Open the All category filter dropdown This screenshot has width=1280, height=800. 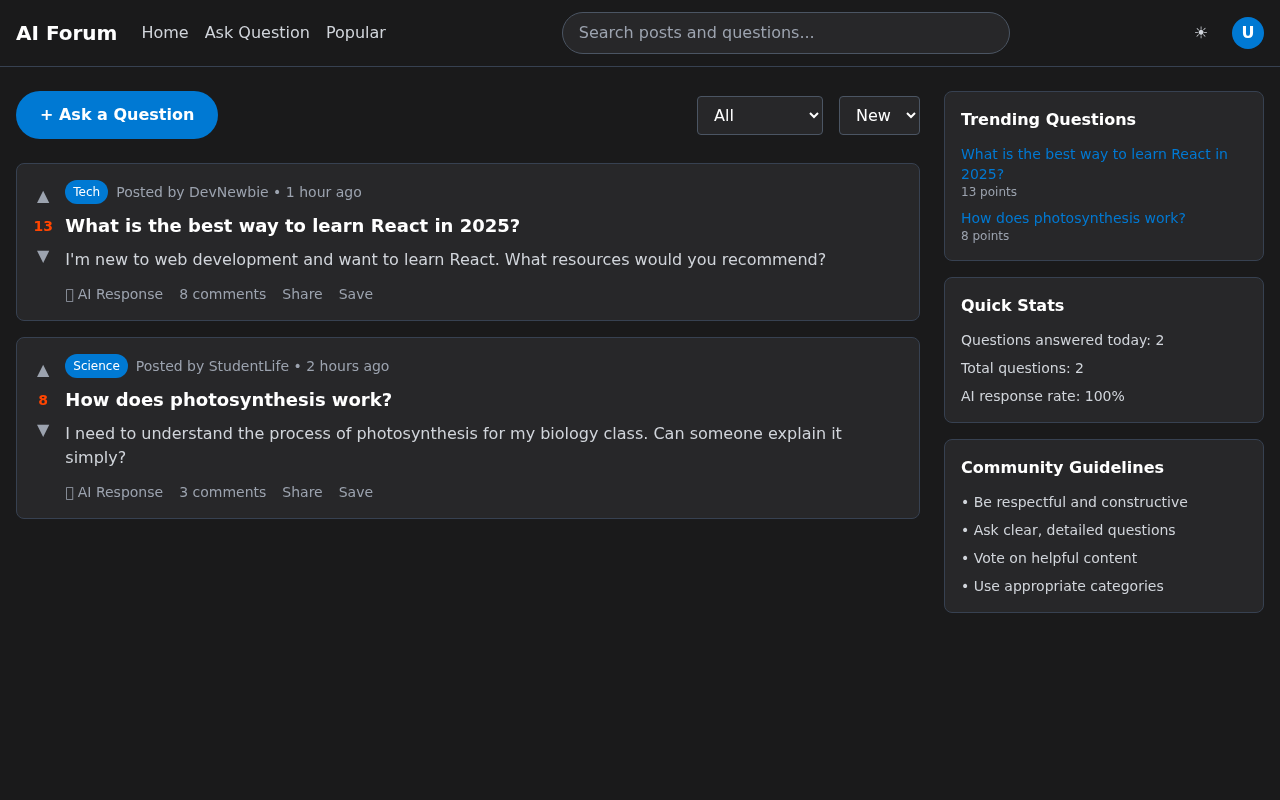(759, 115)
